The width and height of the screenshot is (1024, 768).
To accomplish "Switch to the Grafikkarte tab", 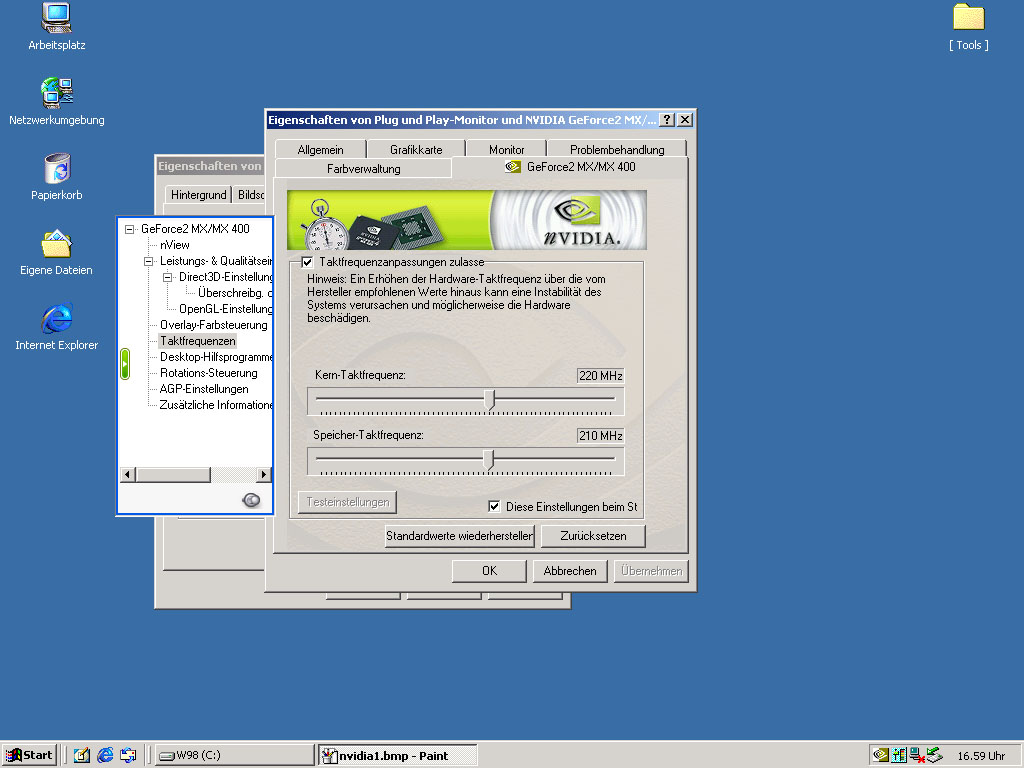I will [416, 150].
